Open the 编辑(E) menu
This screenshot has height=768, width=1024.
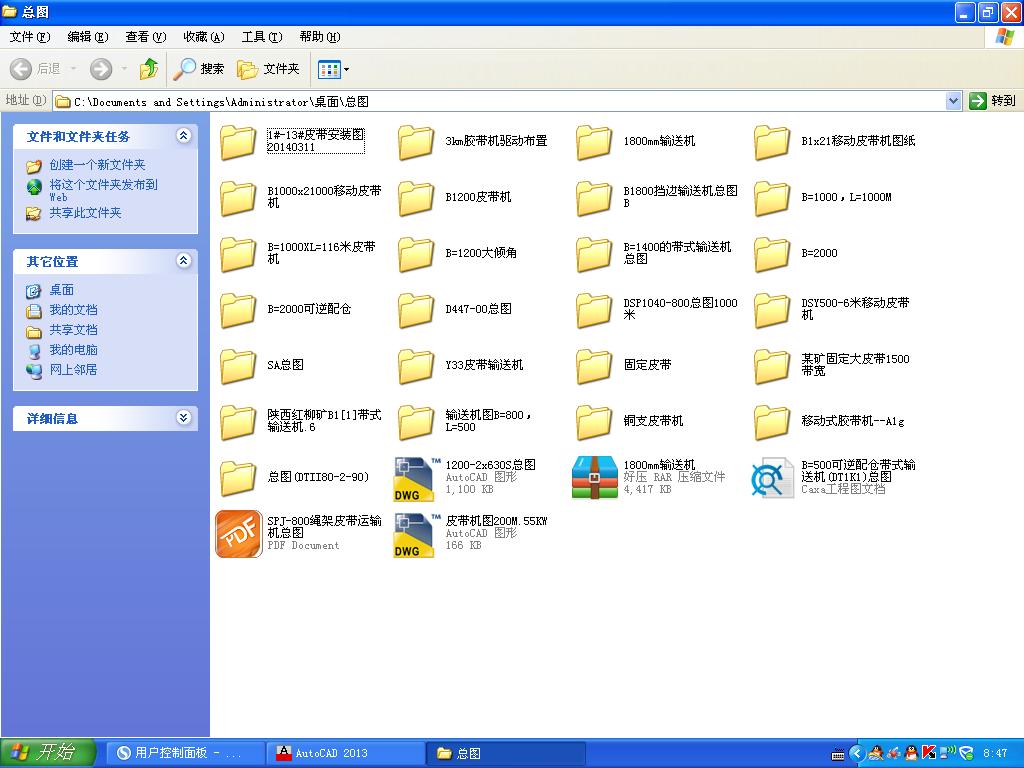point(88,37)
